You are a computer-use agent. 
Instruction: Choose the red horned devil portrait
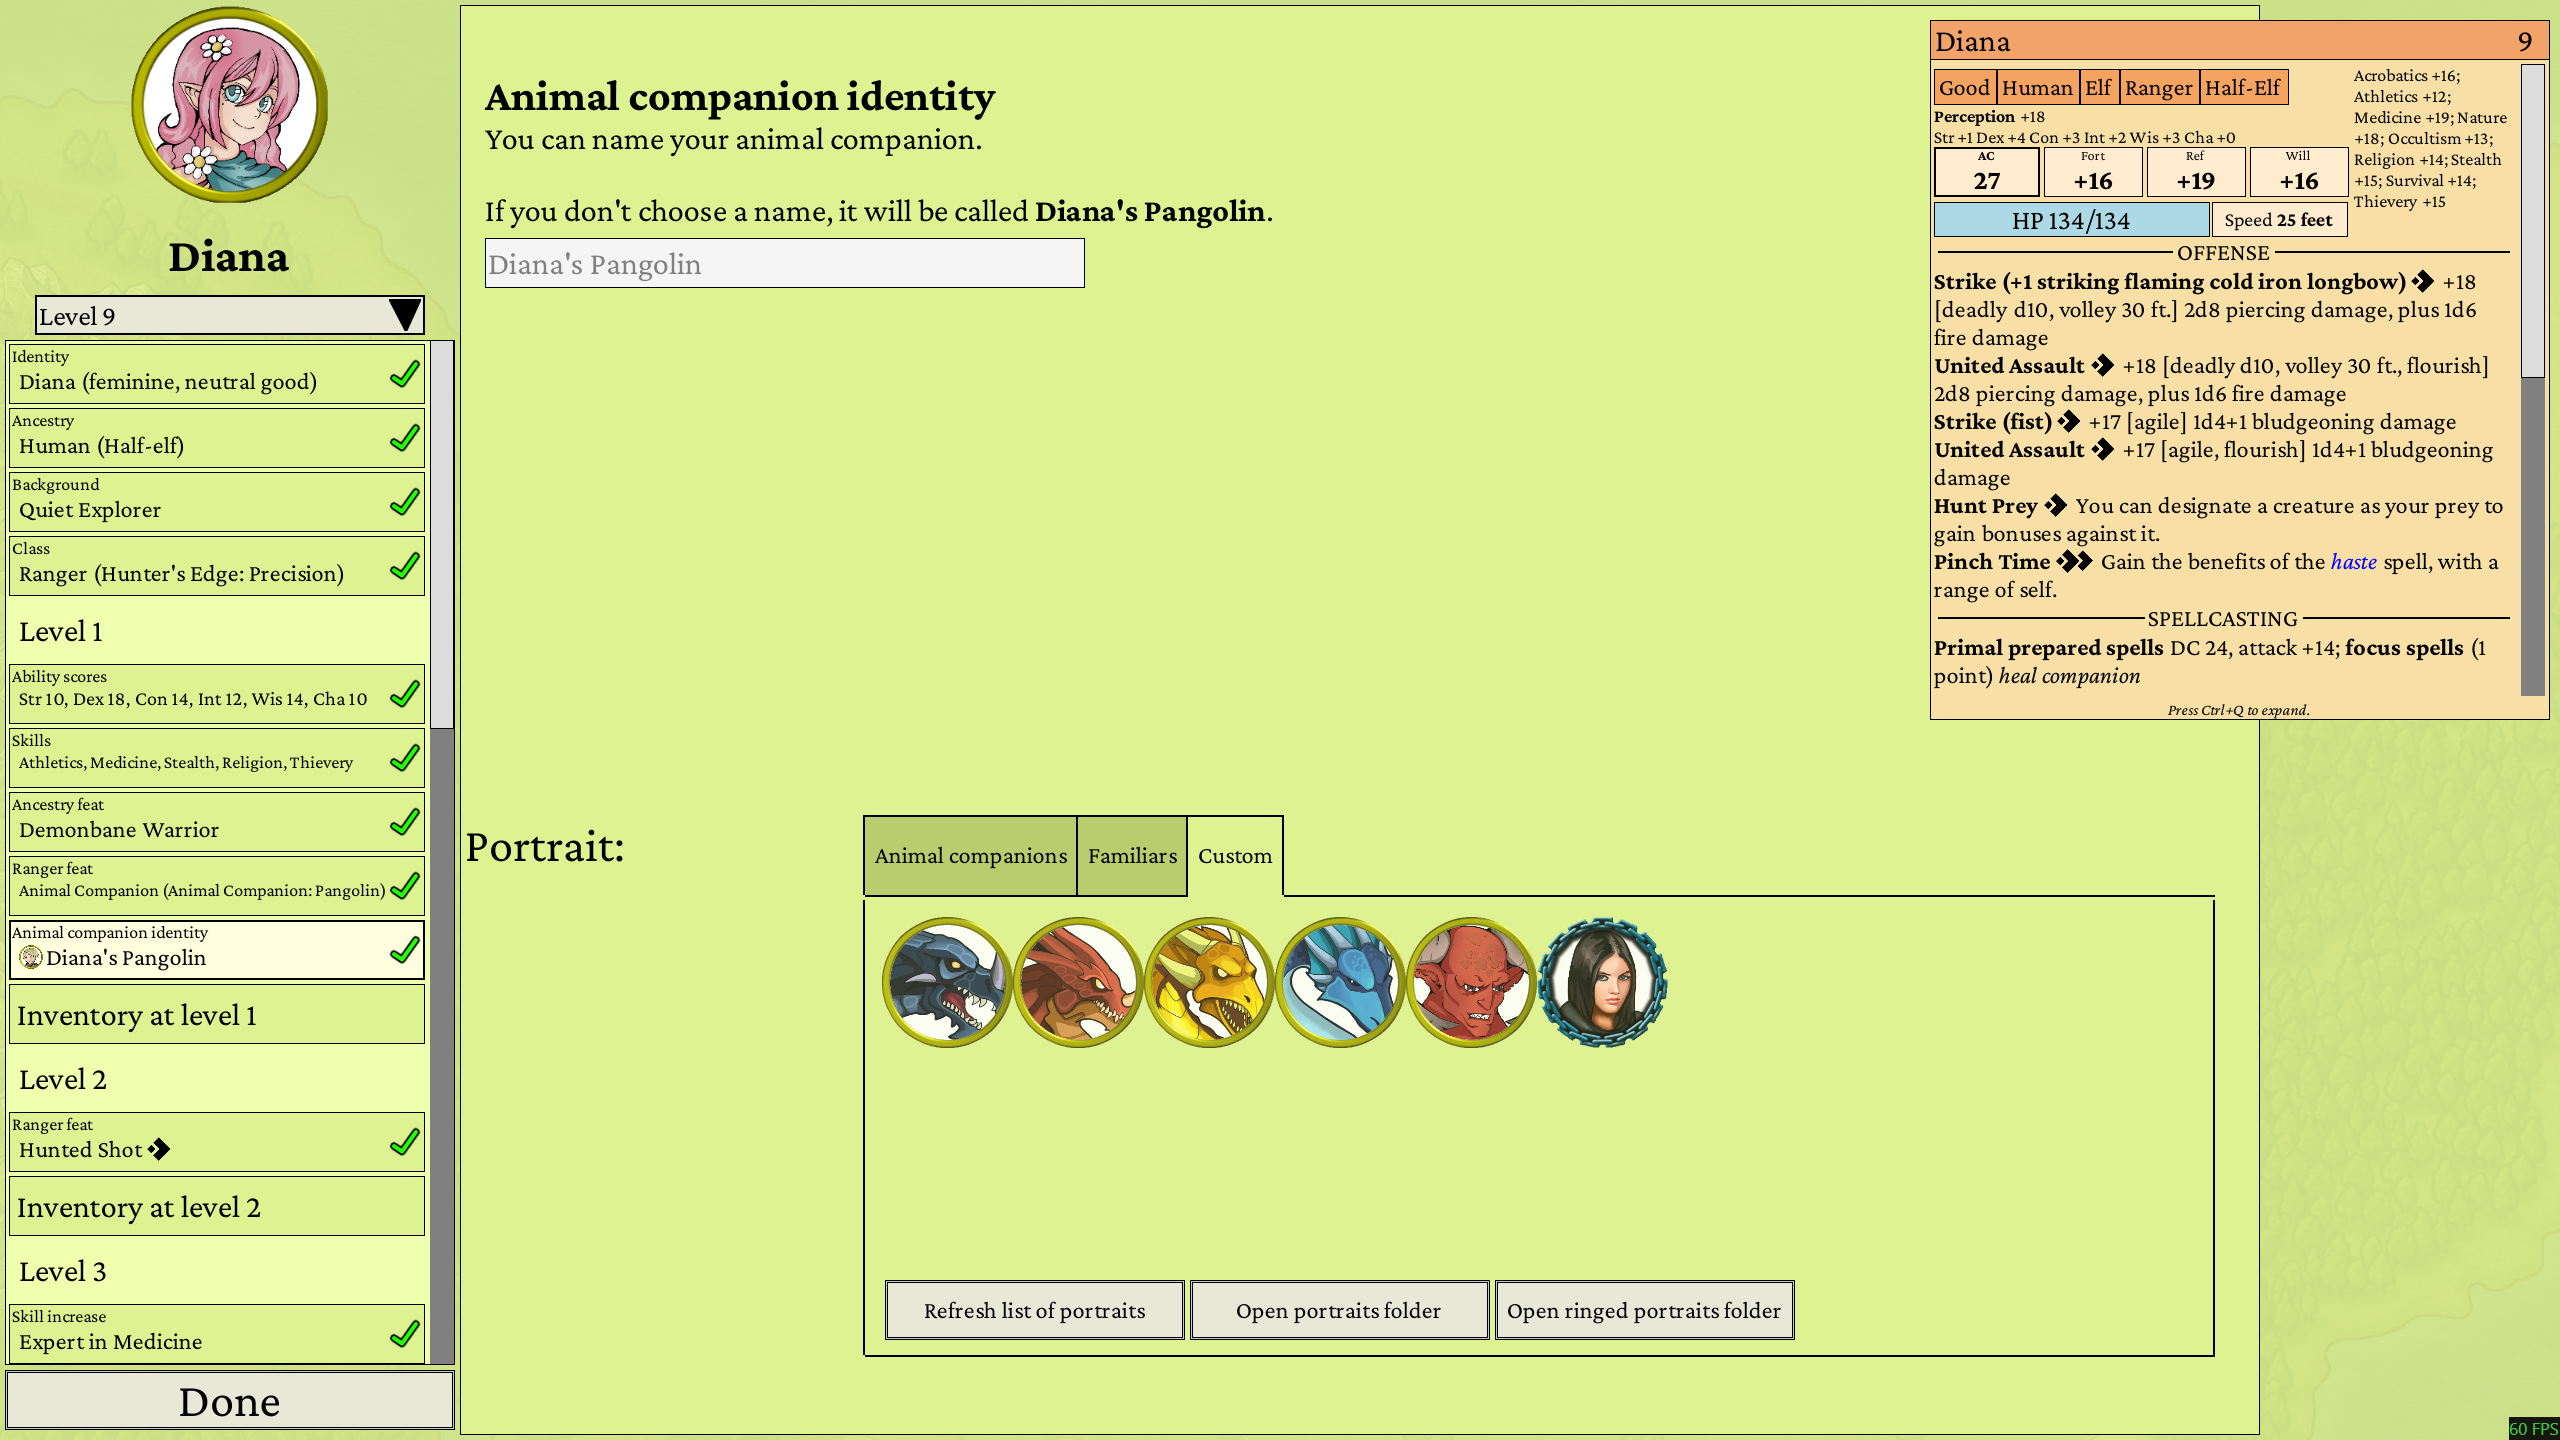click(x=1470, y=982)
